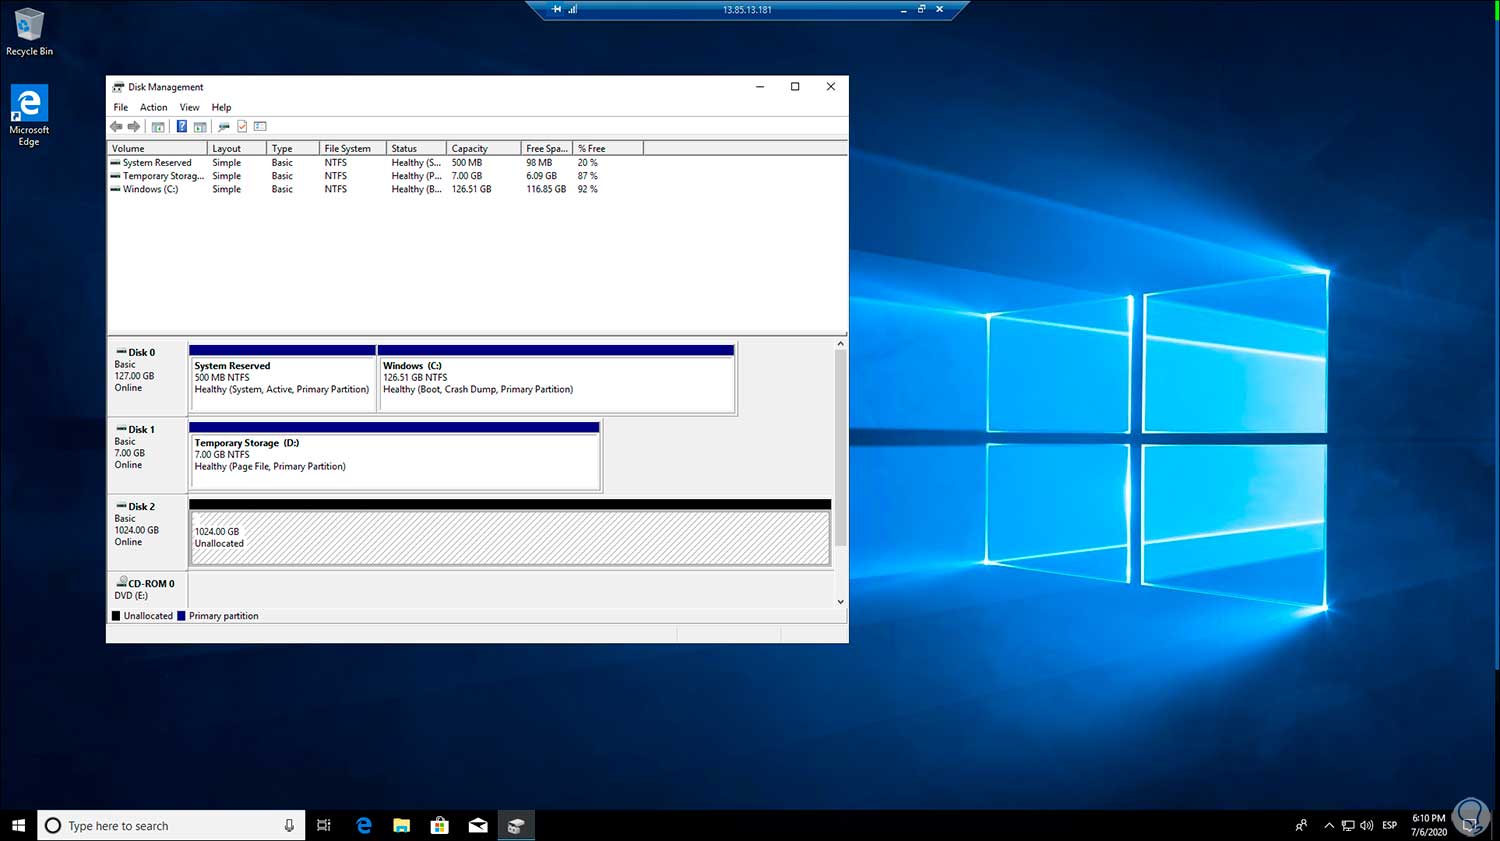Click the connect/refresh toolbar icon beside Properties
This screenshot has width=1500, height=841.
click(x=224, y=127)
